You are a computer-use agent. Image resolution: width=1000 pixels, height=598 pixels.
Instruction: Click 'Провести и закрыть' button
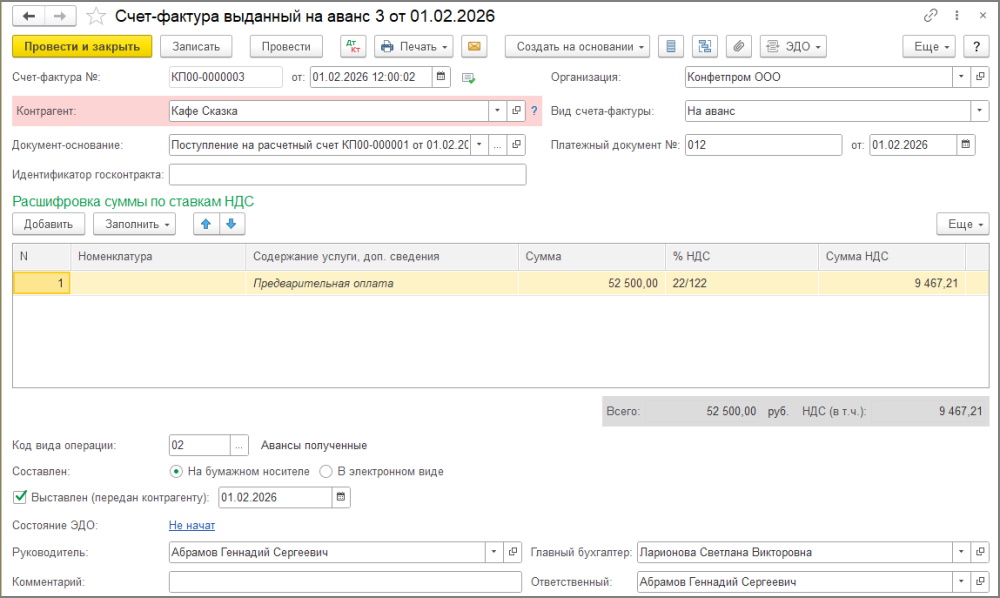(82, 46)
